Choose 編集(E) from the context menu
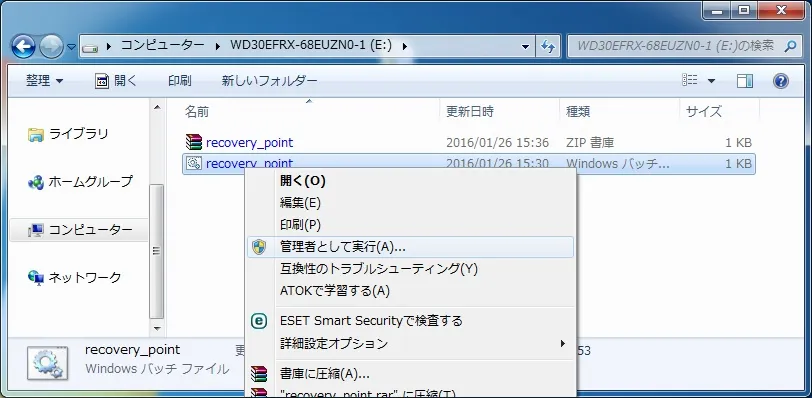Image resolution: width=812 pixels, height=398 pixels. 411,203
